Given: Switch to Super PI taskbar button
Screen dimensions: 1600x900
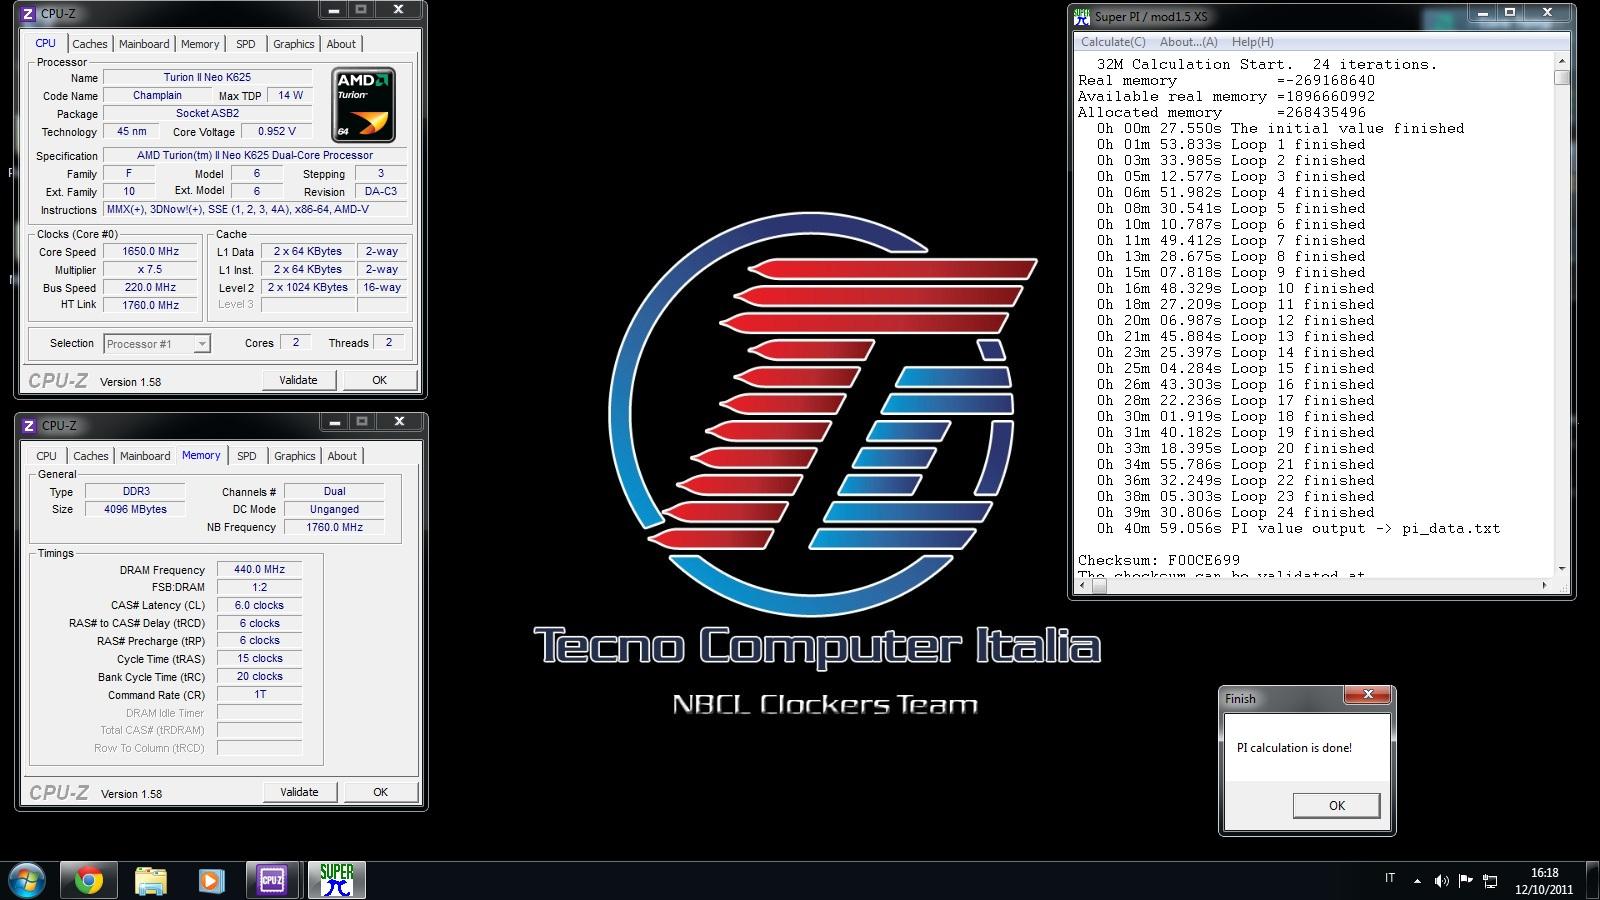Looking at the screenshot, I should point(337,880).
